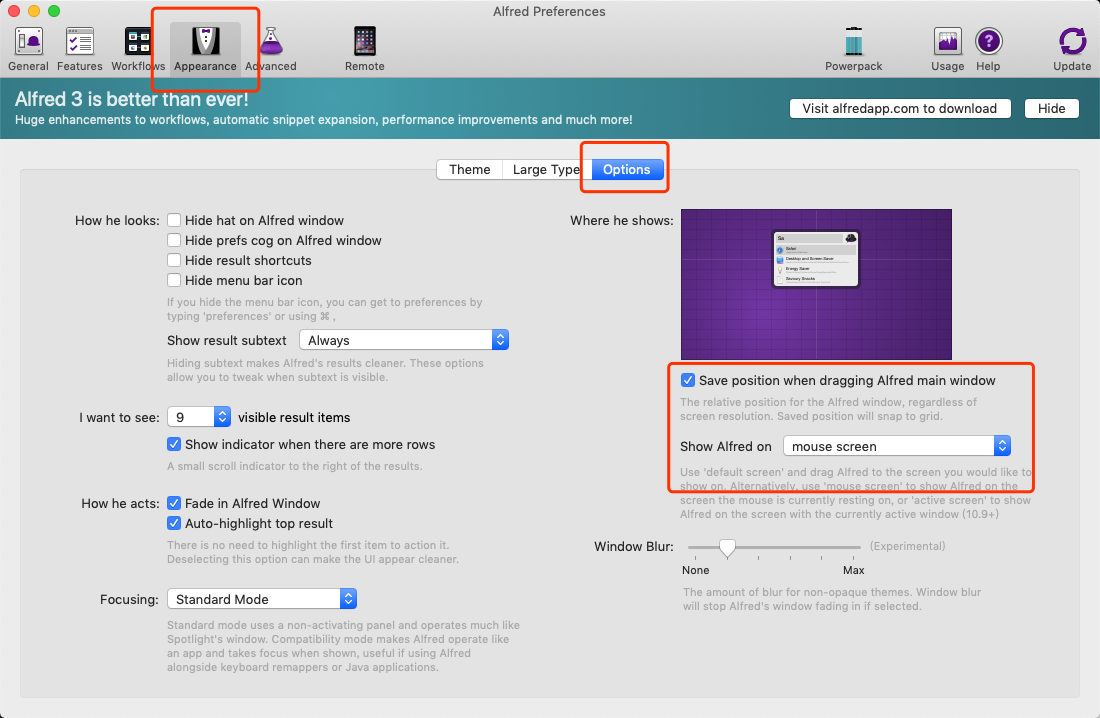Enable Hide prefs cog on Alfred window
This screenshot has height=718, width=1100.
coord(174,240)
